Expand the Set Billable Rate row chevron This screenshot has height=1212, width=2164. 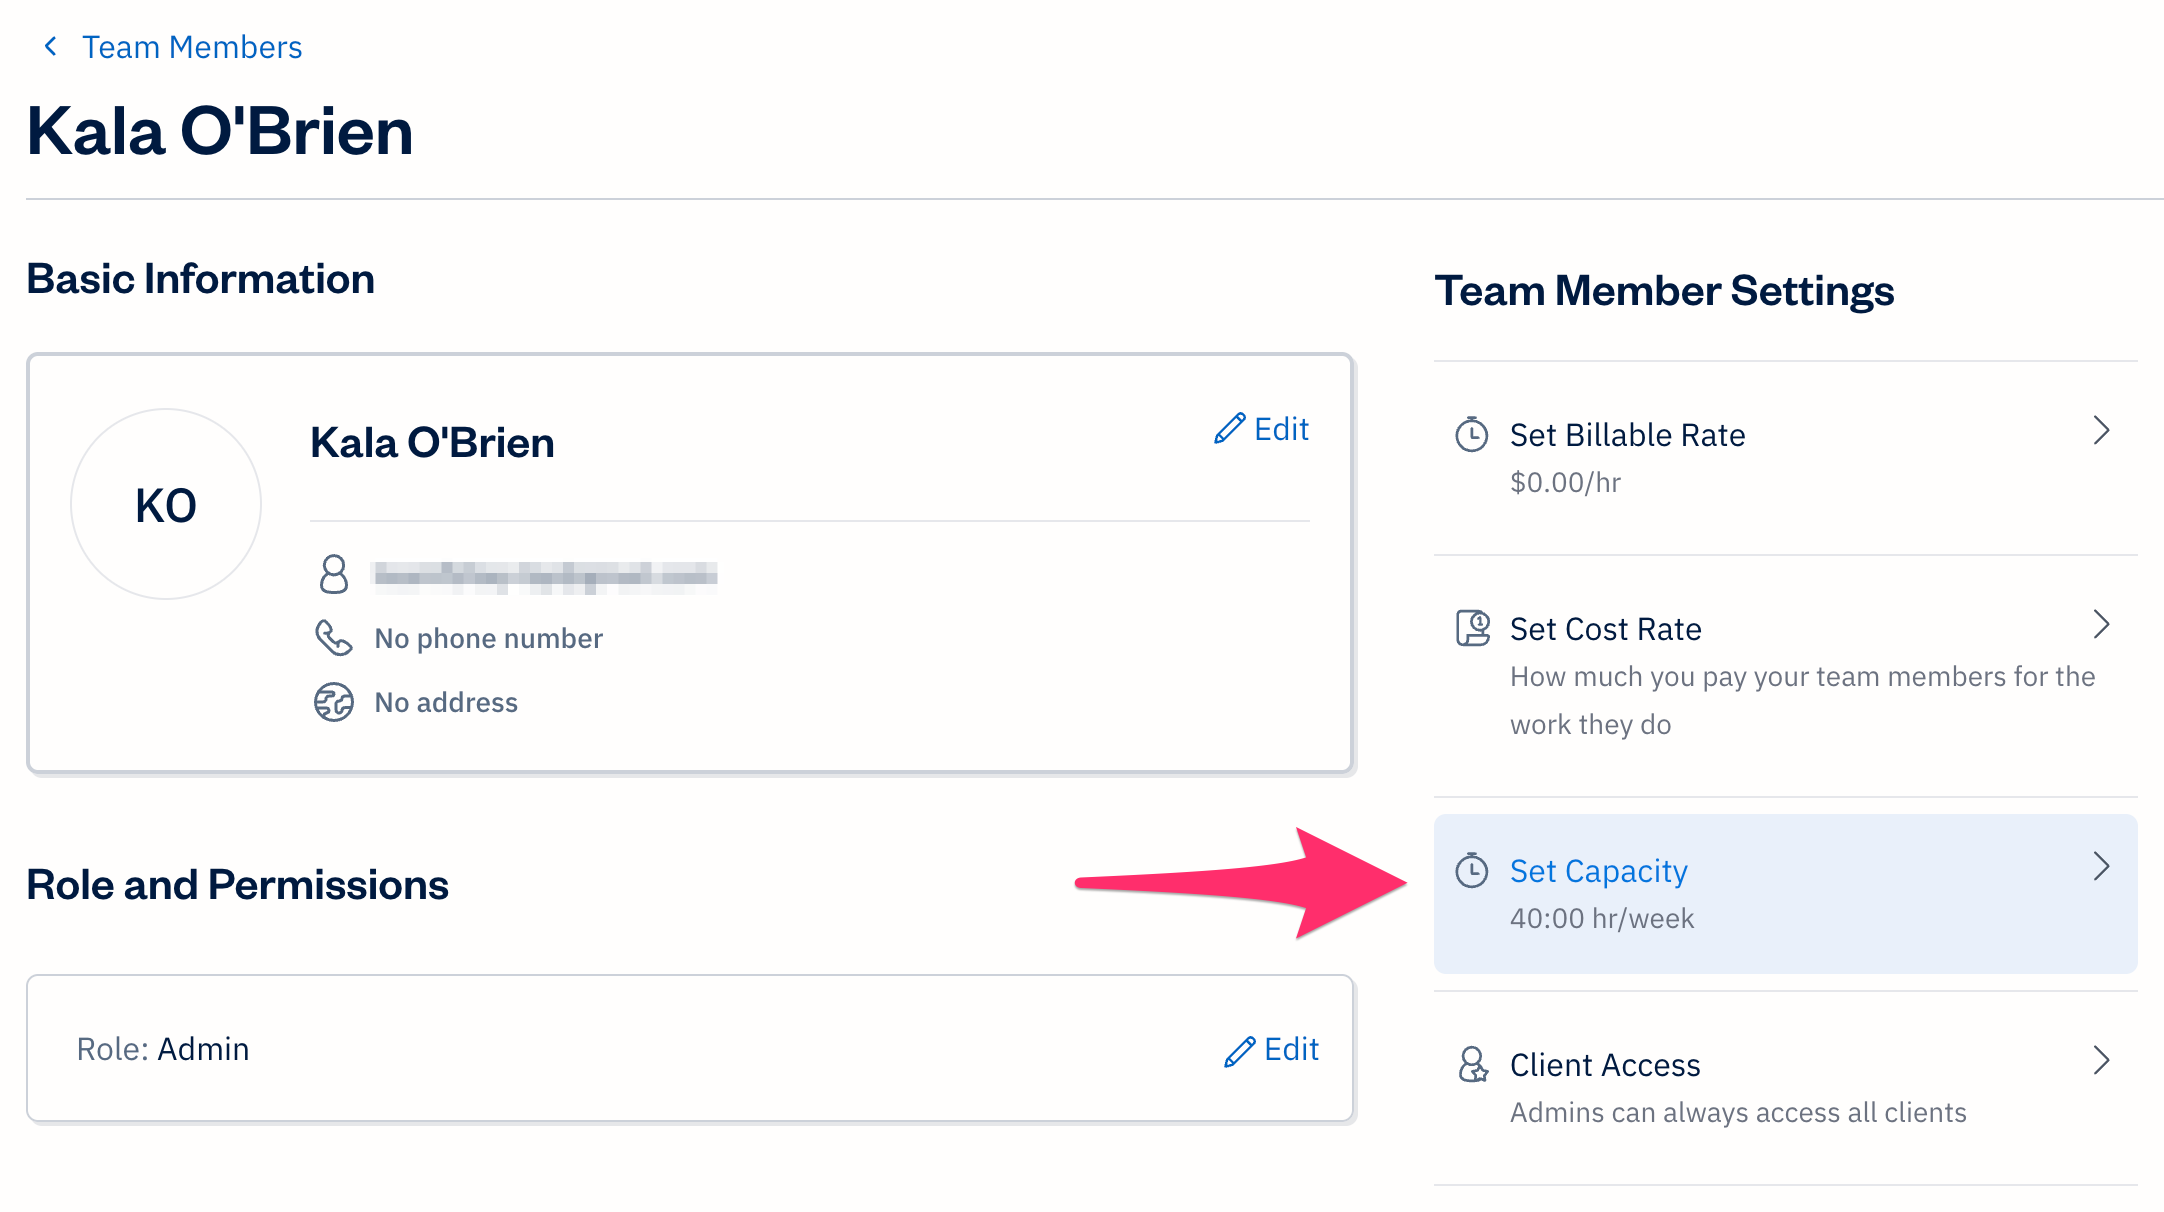(2103, 431)
